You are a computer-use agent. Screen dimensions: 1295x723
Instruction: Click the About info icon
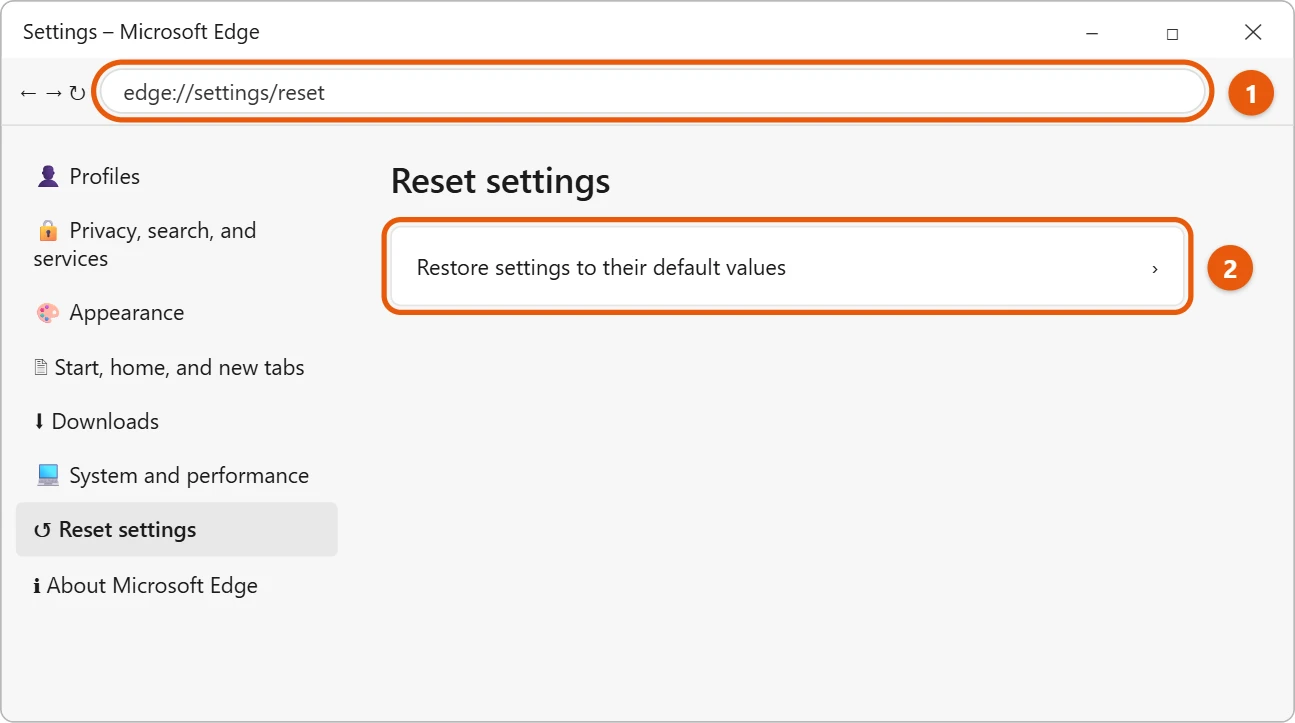(x=37, y=586)
